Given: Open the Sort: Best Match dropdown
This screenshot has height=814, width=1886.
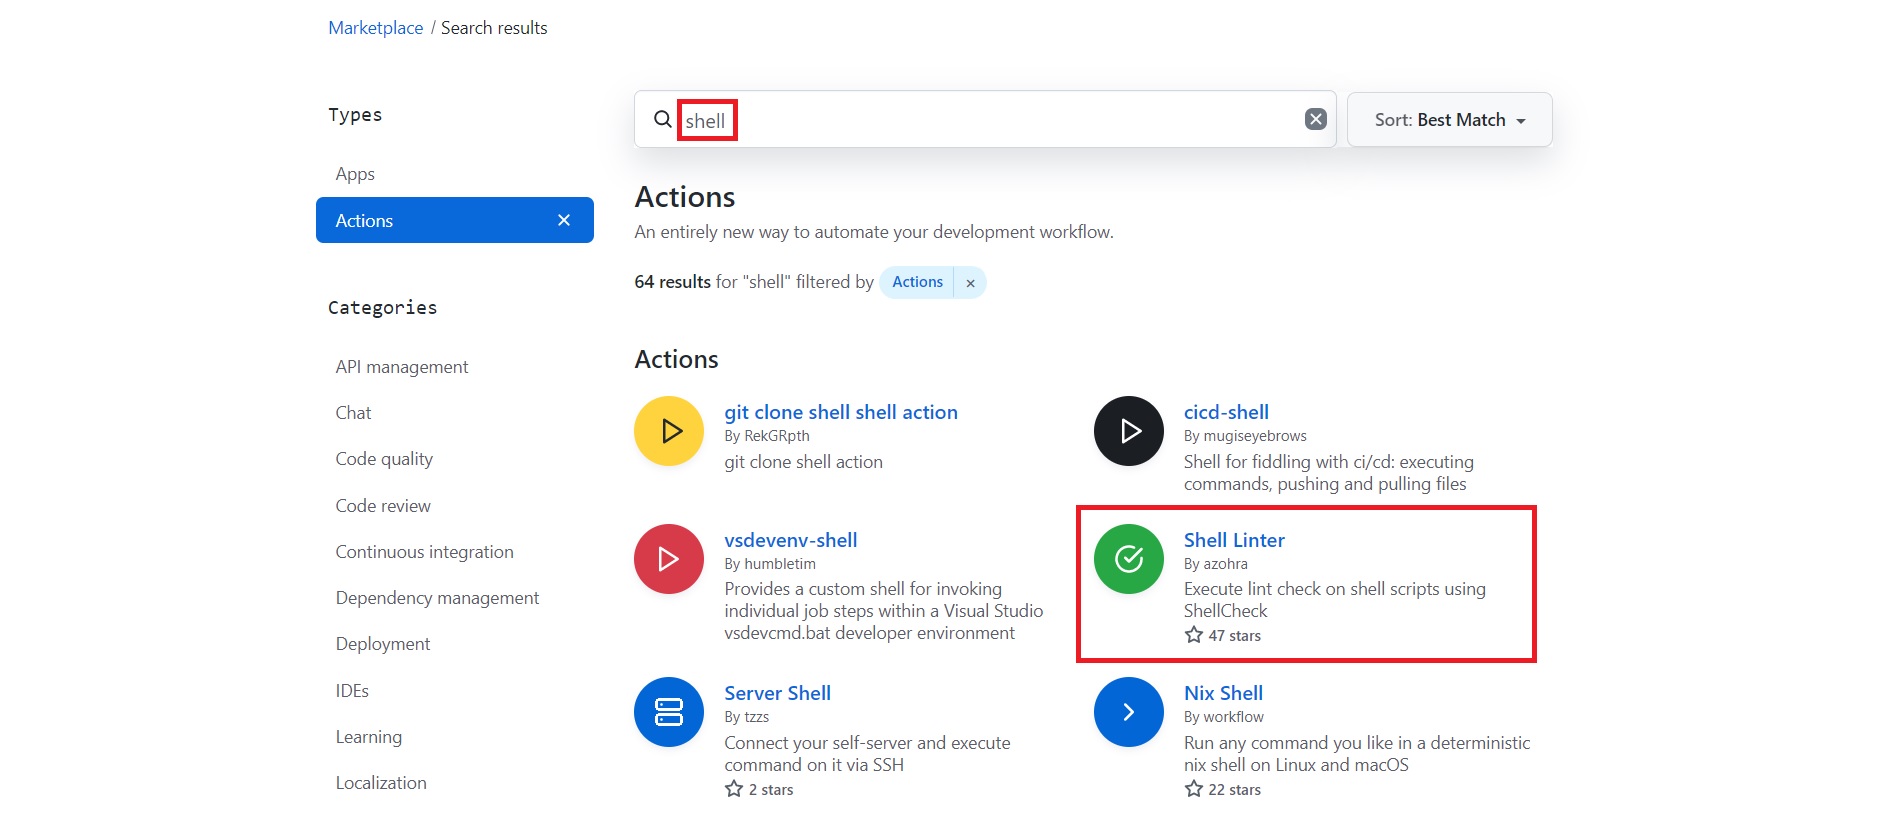Looking at the screenshot, I should point(1449,120).
